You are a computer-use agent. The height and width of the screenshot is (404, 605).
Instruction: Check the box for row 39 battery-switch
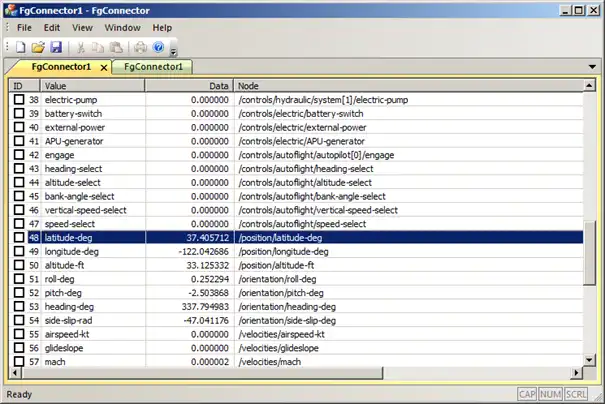click(x=19, y=113)
